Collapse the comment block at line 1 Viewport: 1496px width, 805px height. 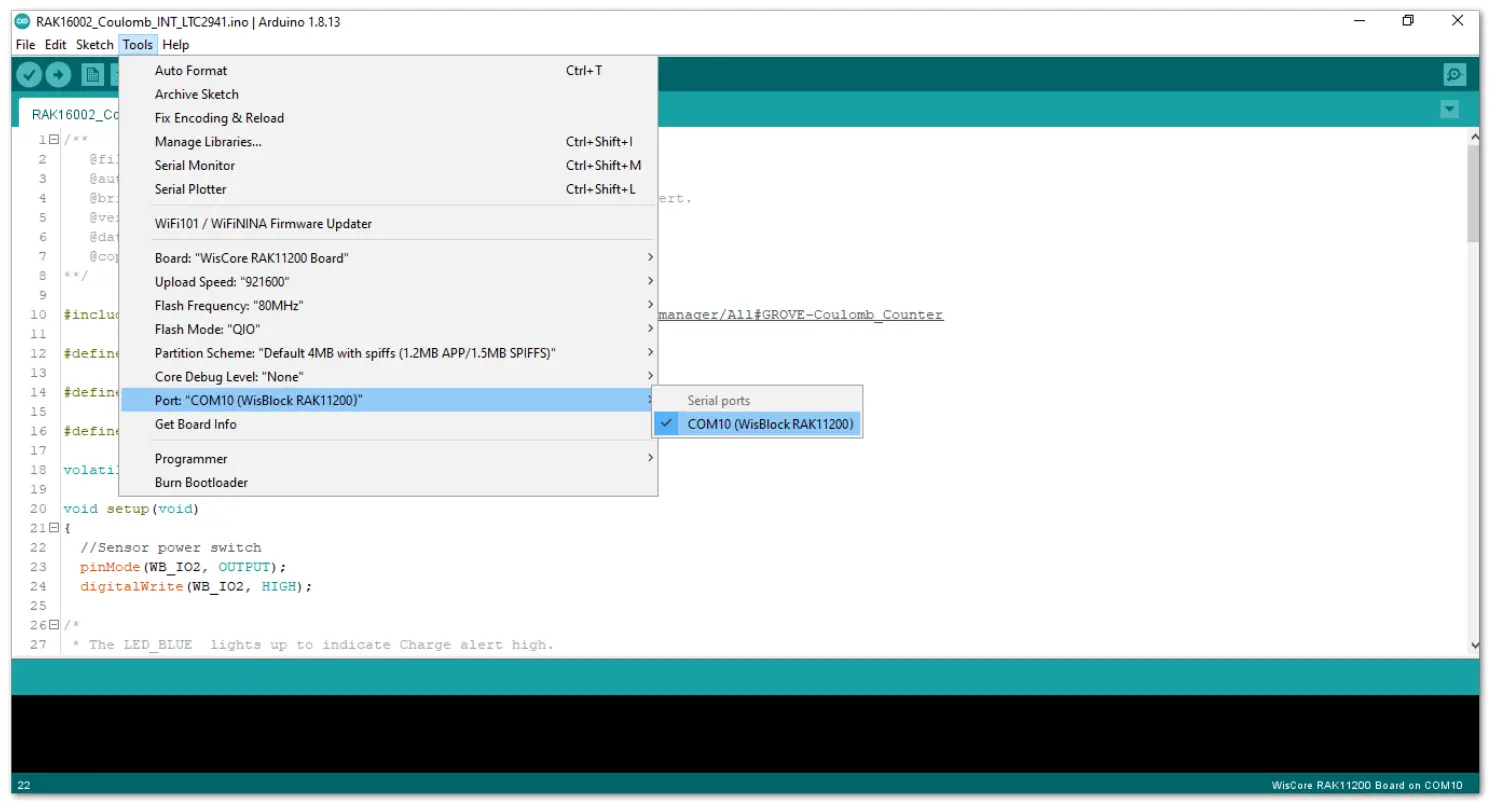tap(54, 140)
